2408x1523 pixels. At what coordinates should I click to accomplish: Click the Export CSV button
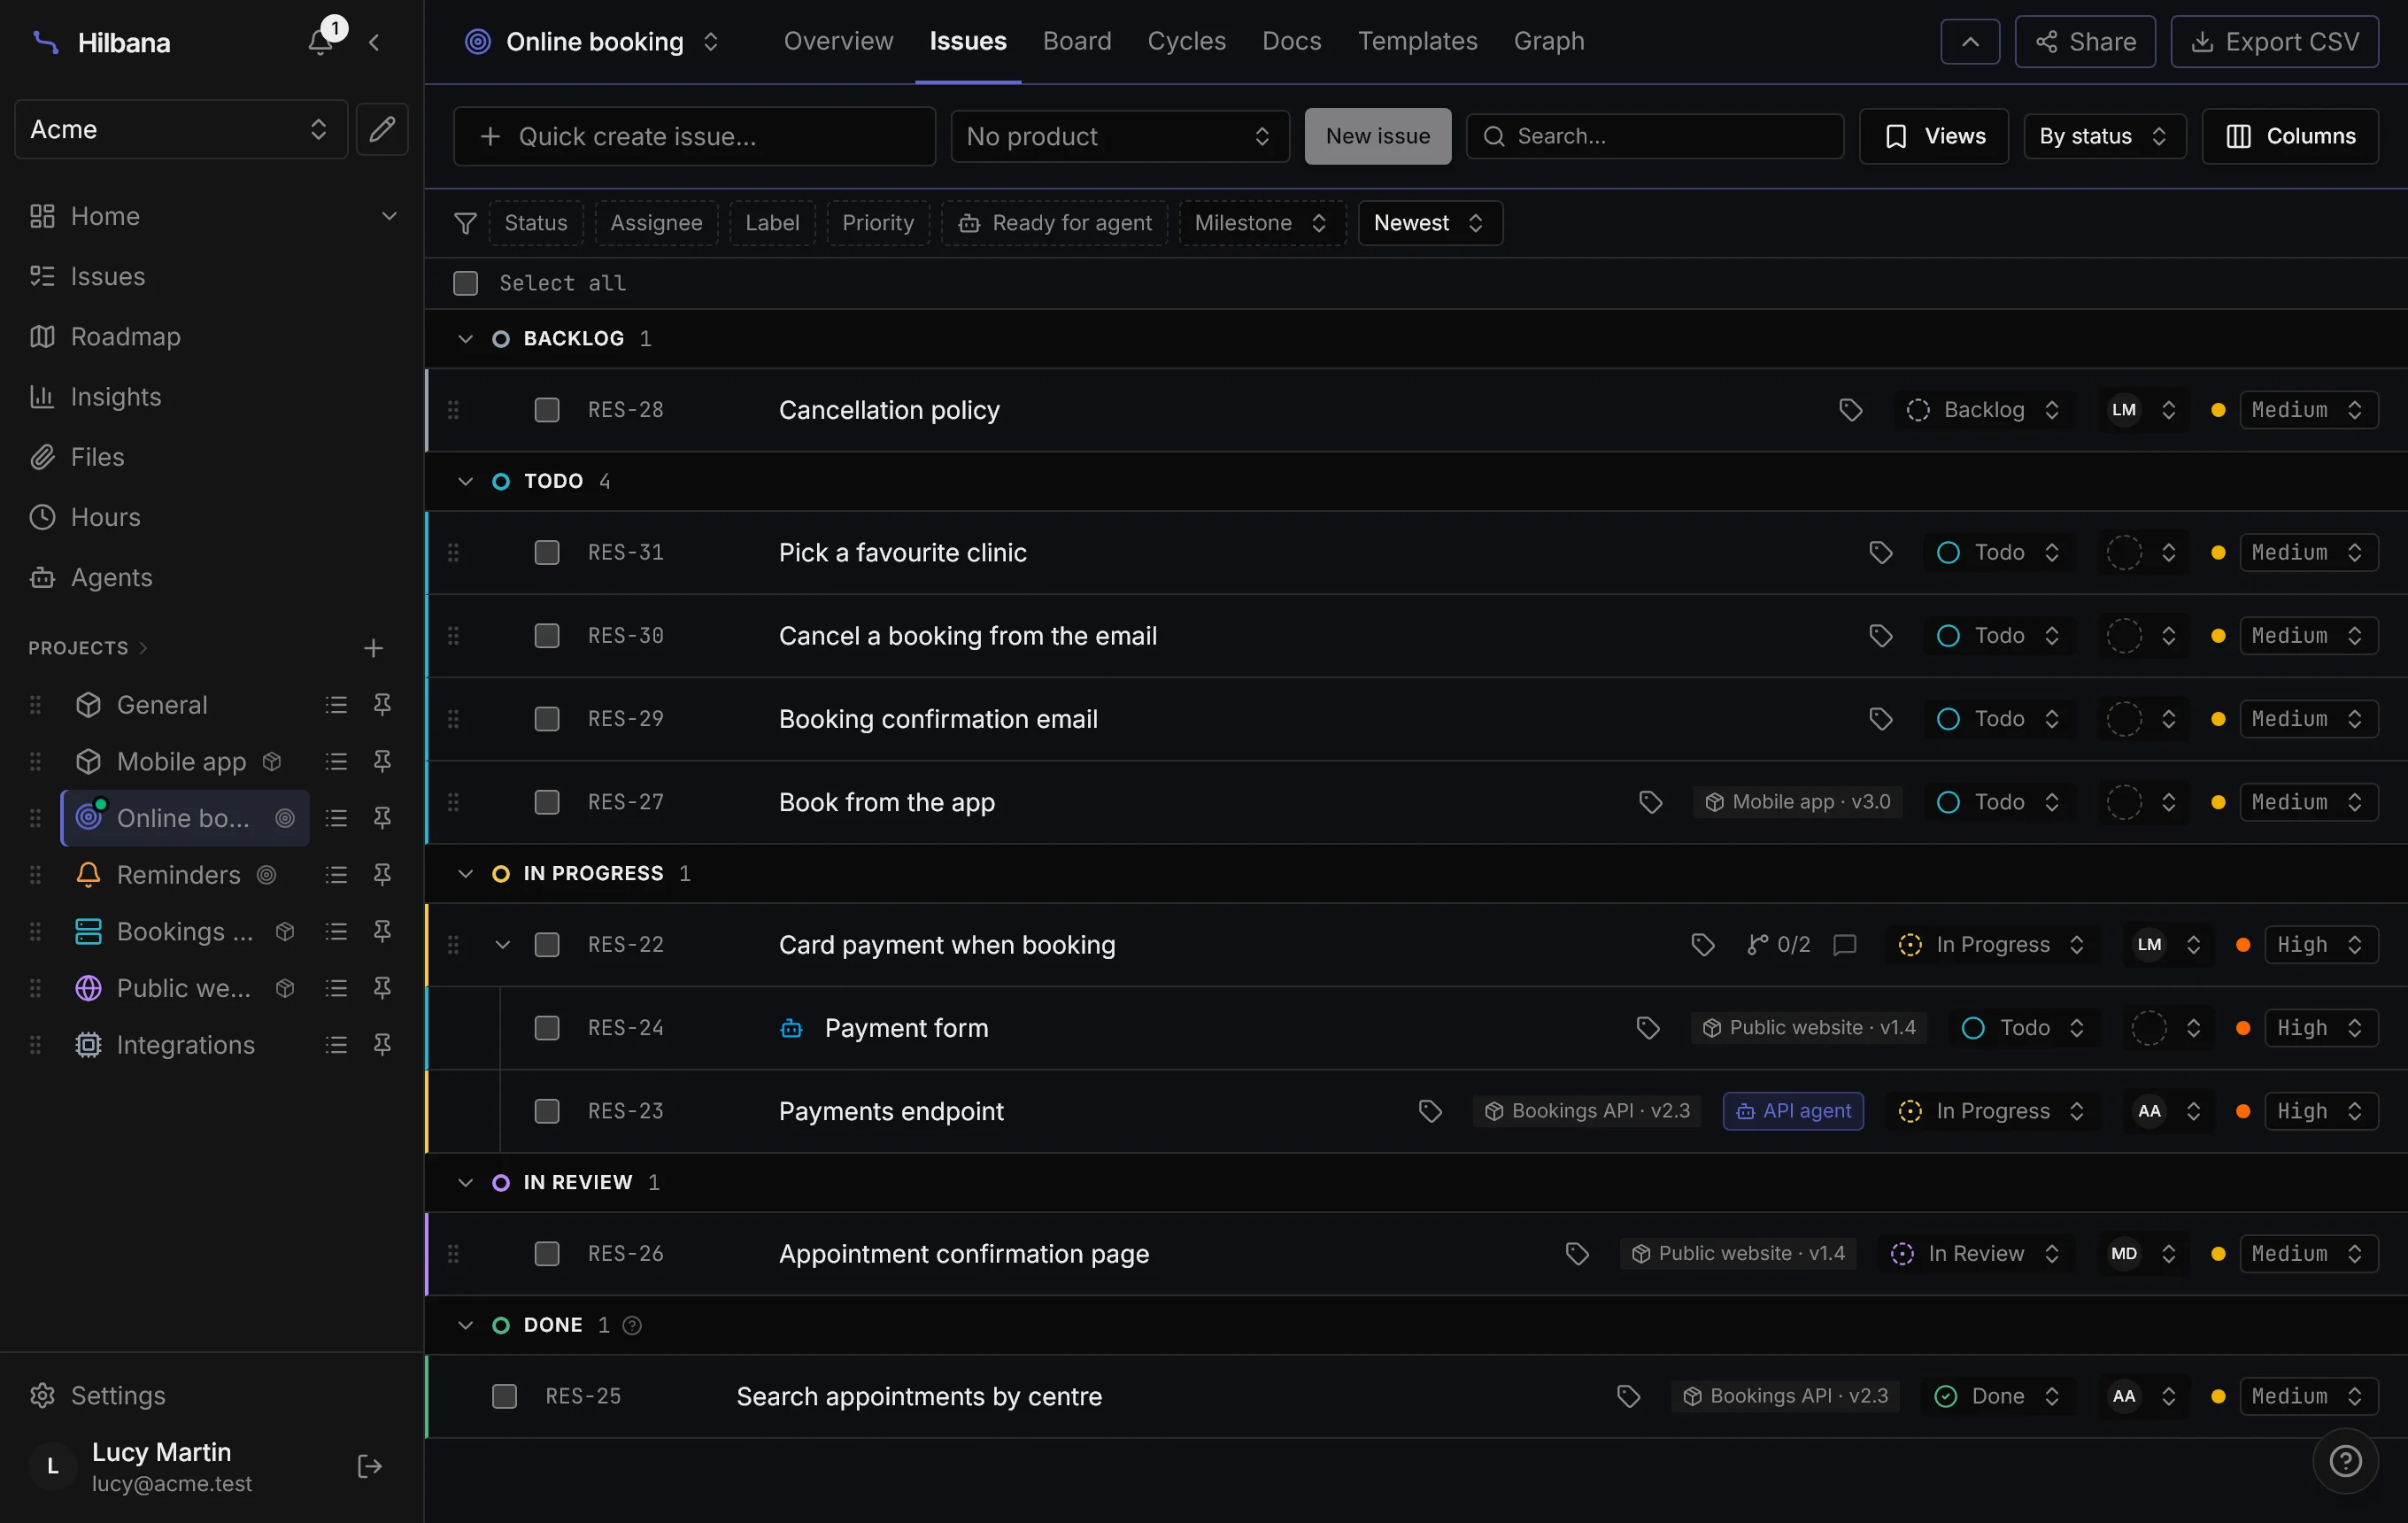pyautogui.click(x=2274, y=42)
